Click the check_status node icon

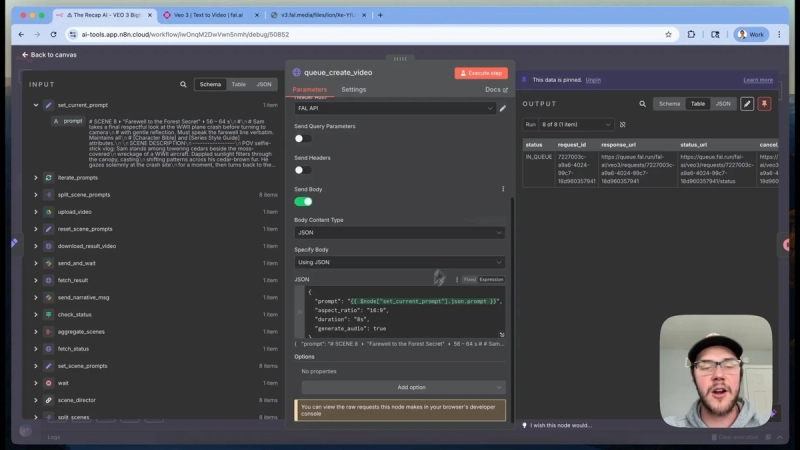tap(48, 314)
